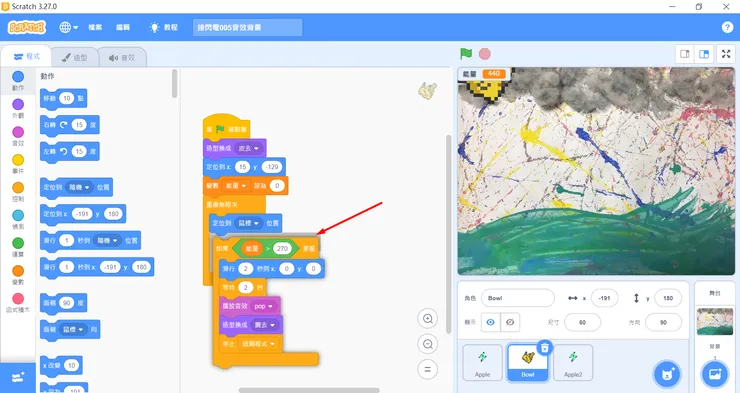Viewport: 740px width, 393px height.
Task: Open the pop sound dropdown
Action: point(264,306)
